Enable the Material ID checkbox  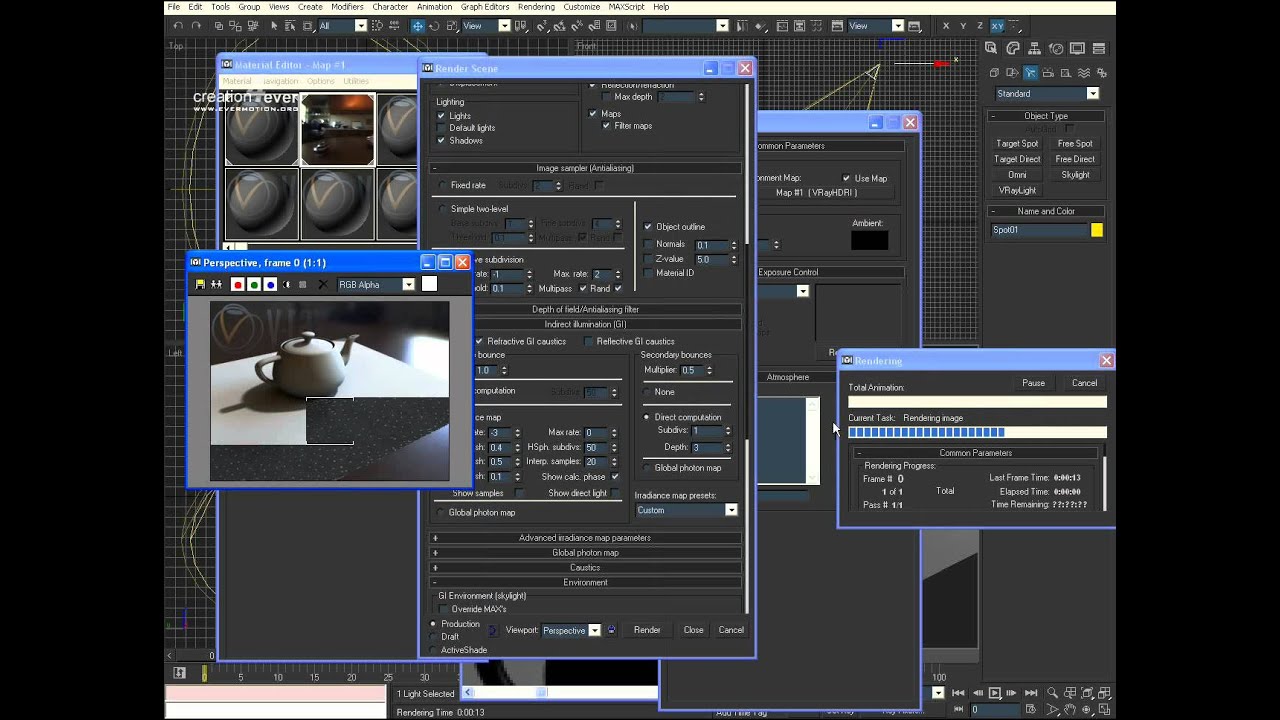pyautogui.click(x=648, y=273)
